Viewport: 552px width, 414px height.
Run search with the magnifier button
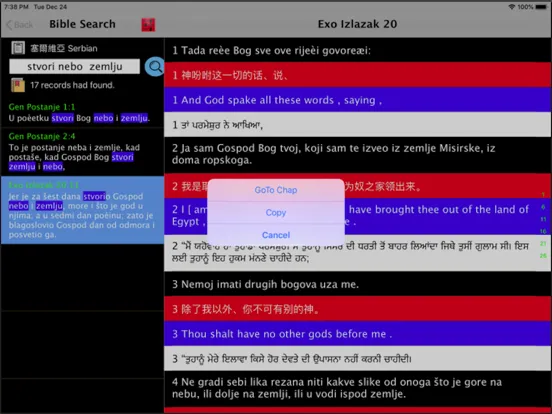coord(155,67)
